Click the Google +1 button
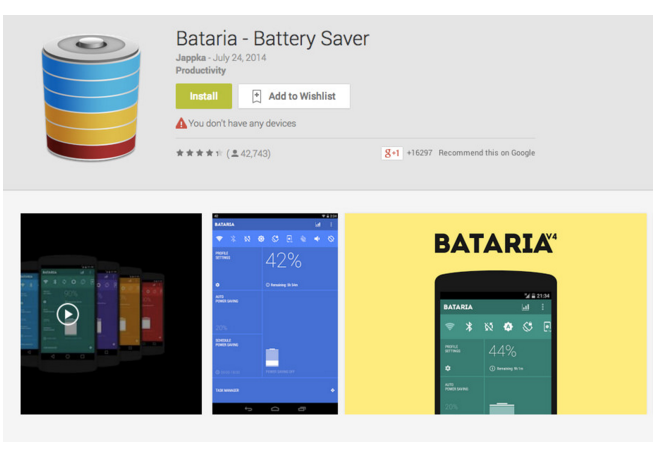The height and width of the screenshot is (451, 669). tap(392, 153)
